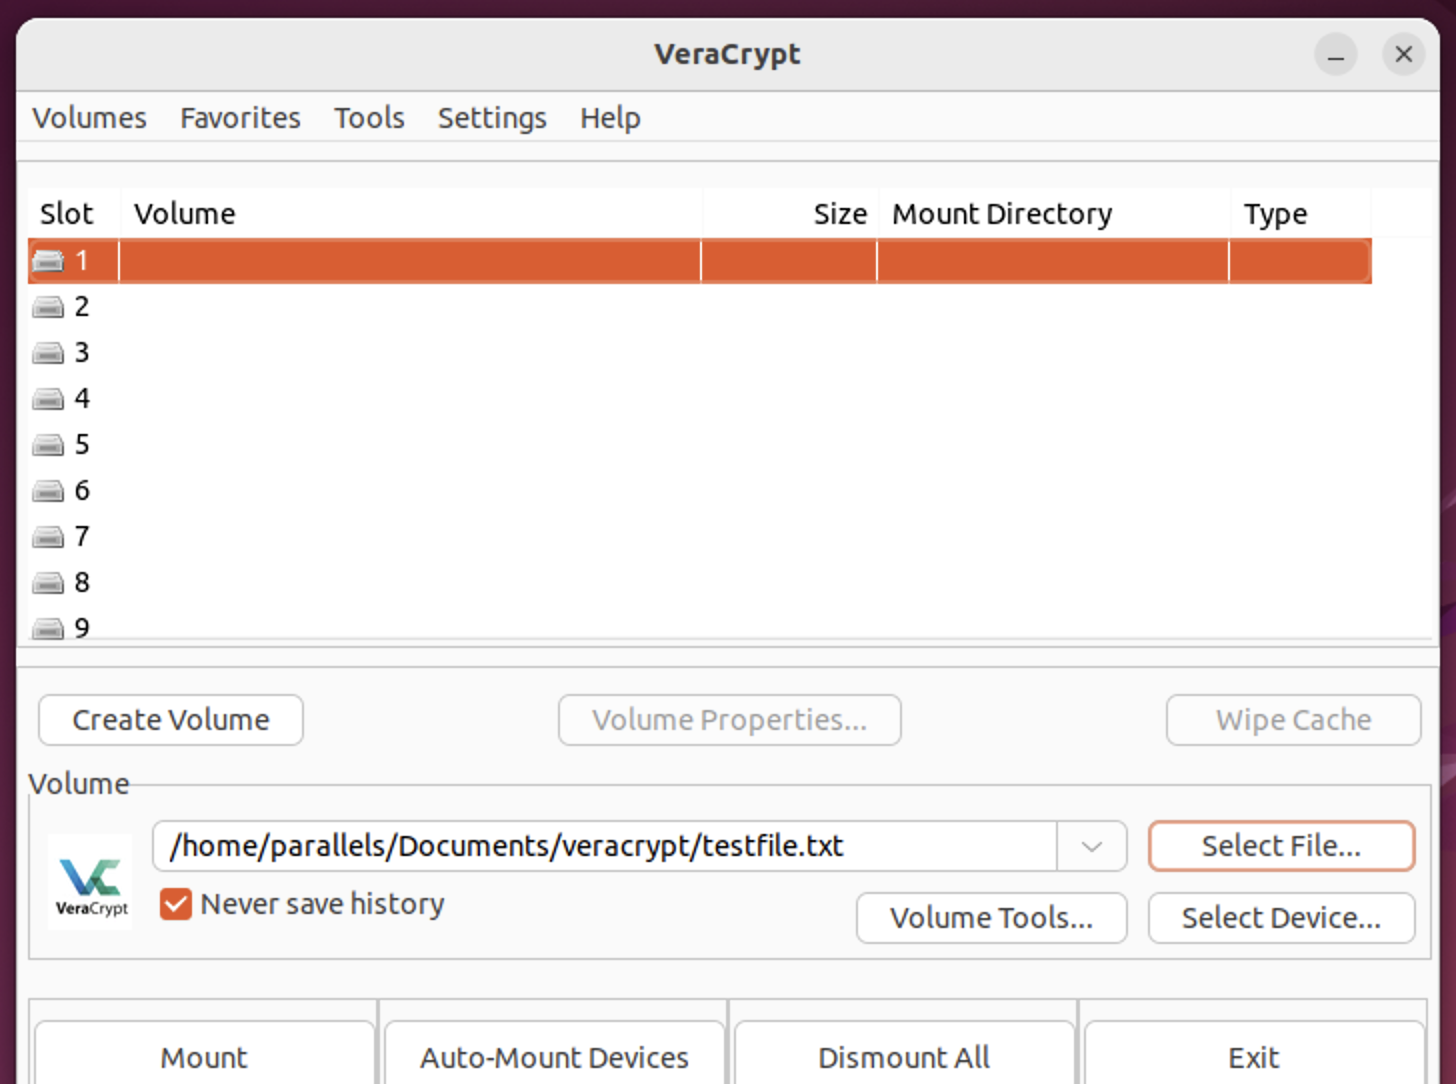Disable the Never save history option

point(175,903)
